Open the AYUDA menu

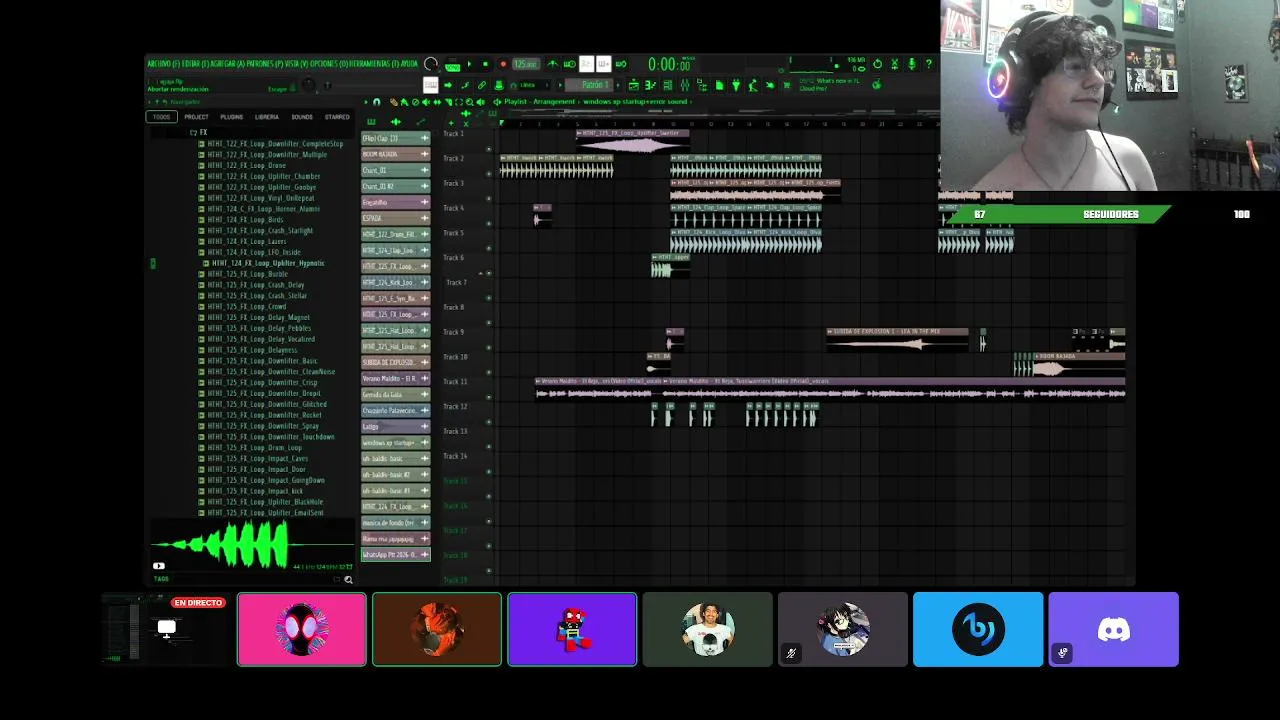(x=410, y=64)
